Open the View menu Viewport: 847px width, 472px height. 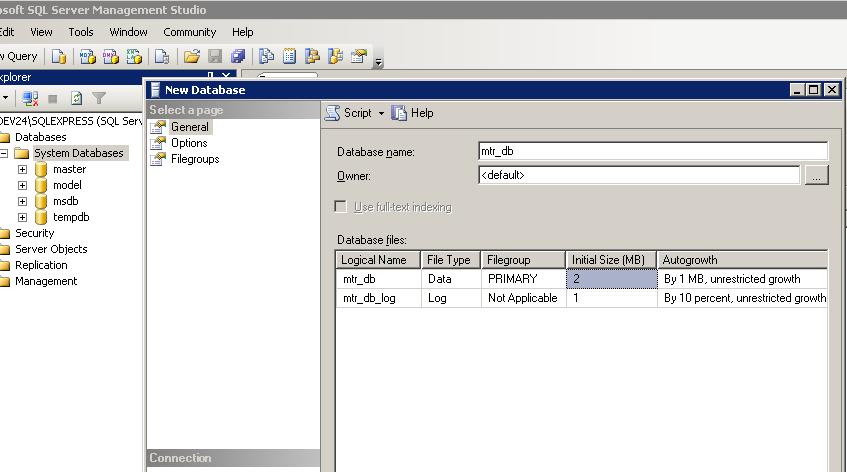pos(41,32)
